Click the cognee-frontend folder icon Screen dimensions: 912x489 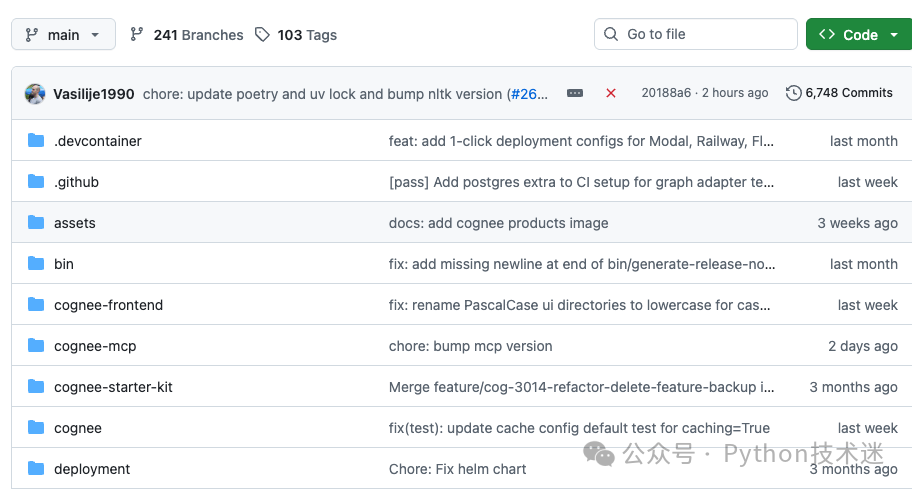[x=36, y=305]
